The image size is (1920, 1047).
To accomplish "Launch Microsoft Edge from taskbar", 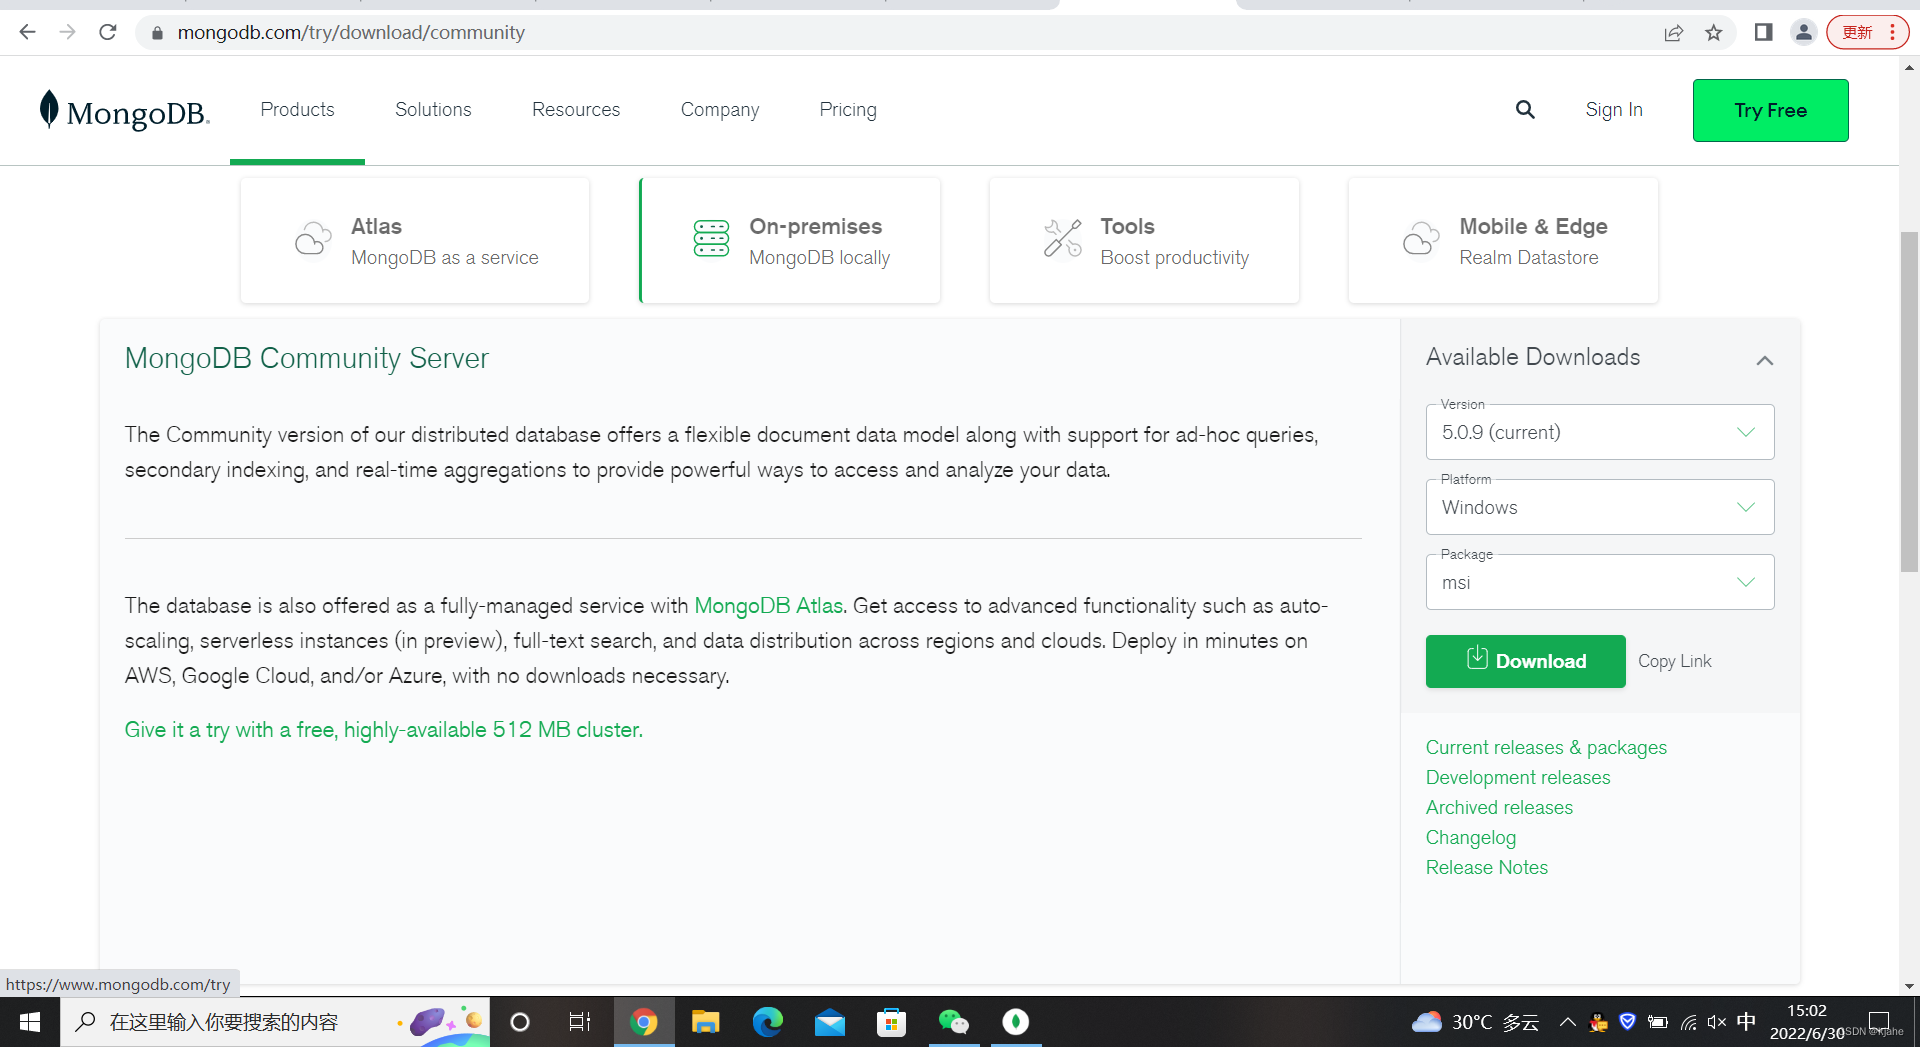I will click(768, 1022).
